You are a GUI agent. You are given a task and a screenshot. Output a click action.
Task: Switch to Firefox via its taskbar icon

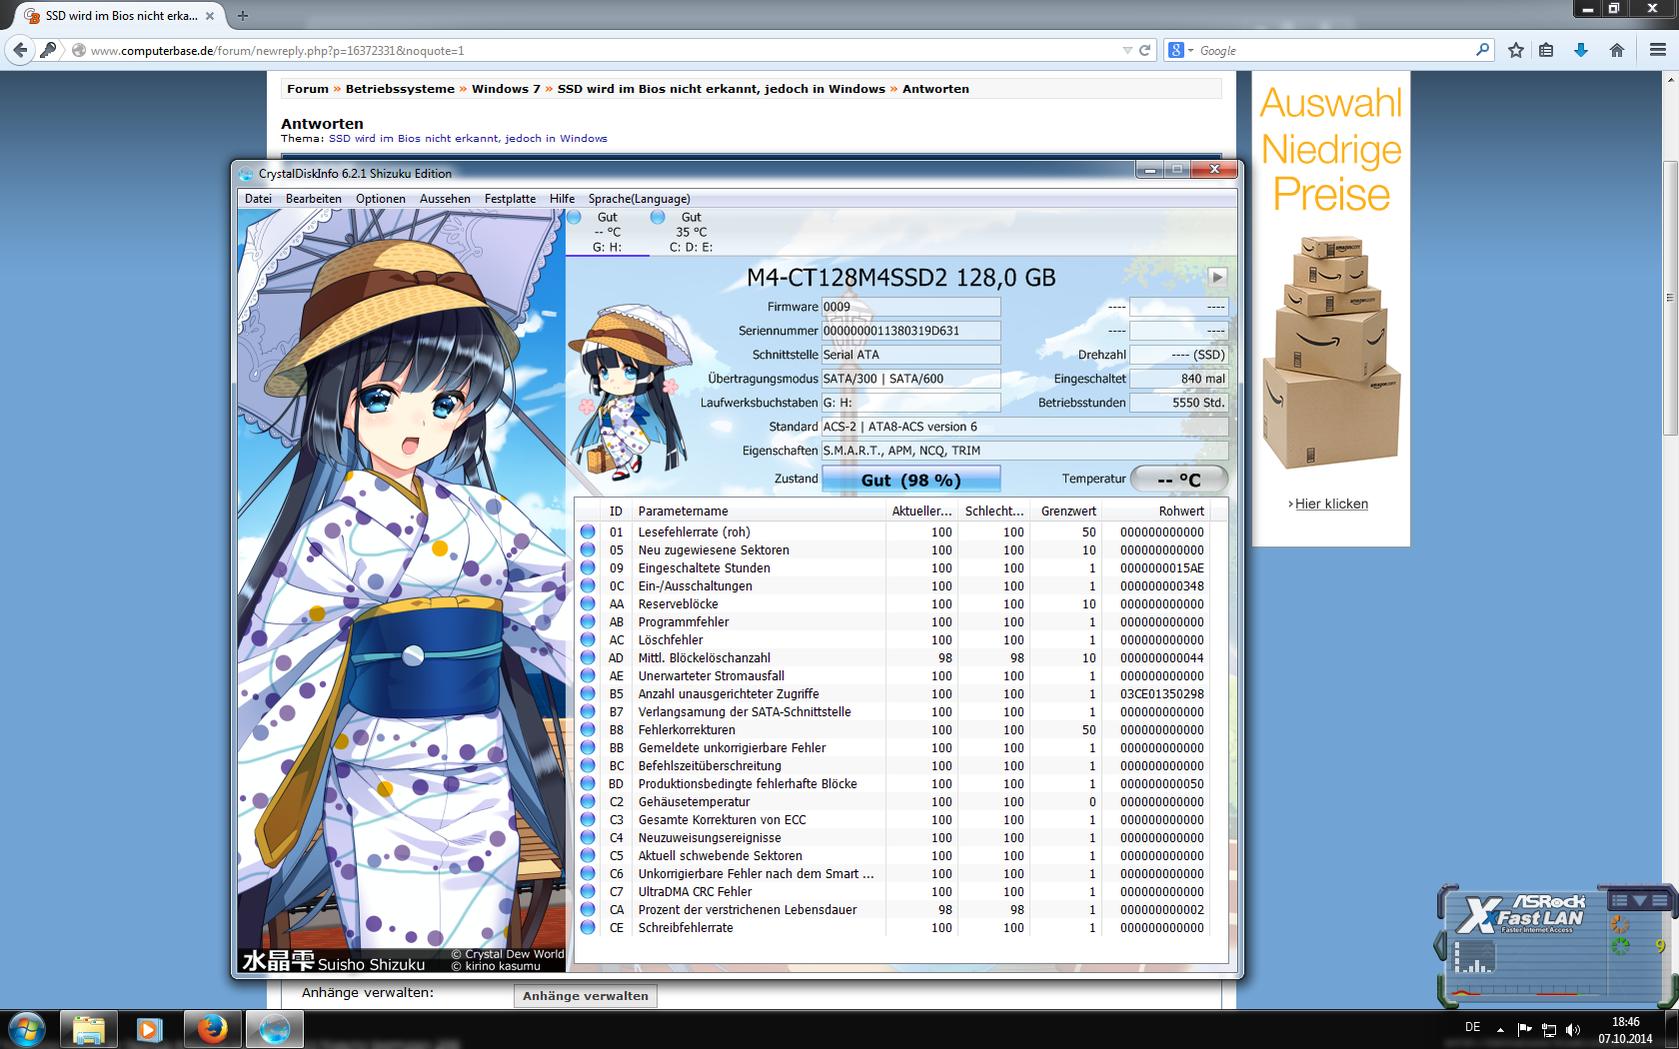click(x=212, y=1029)
